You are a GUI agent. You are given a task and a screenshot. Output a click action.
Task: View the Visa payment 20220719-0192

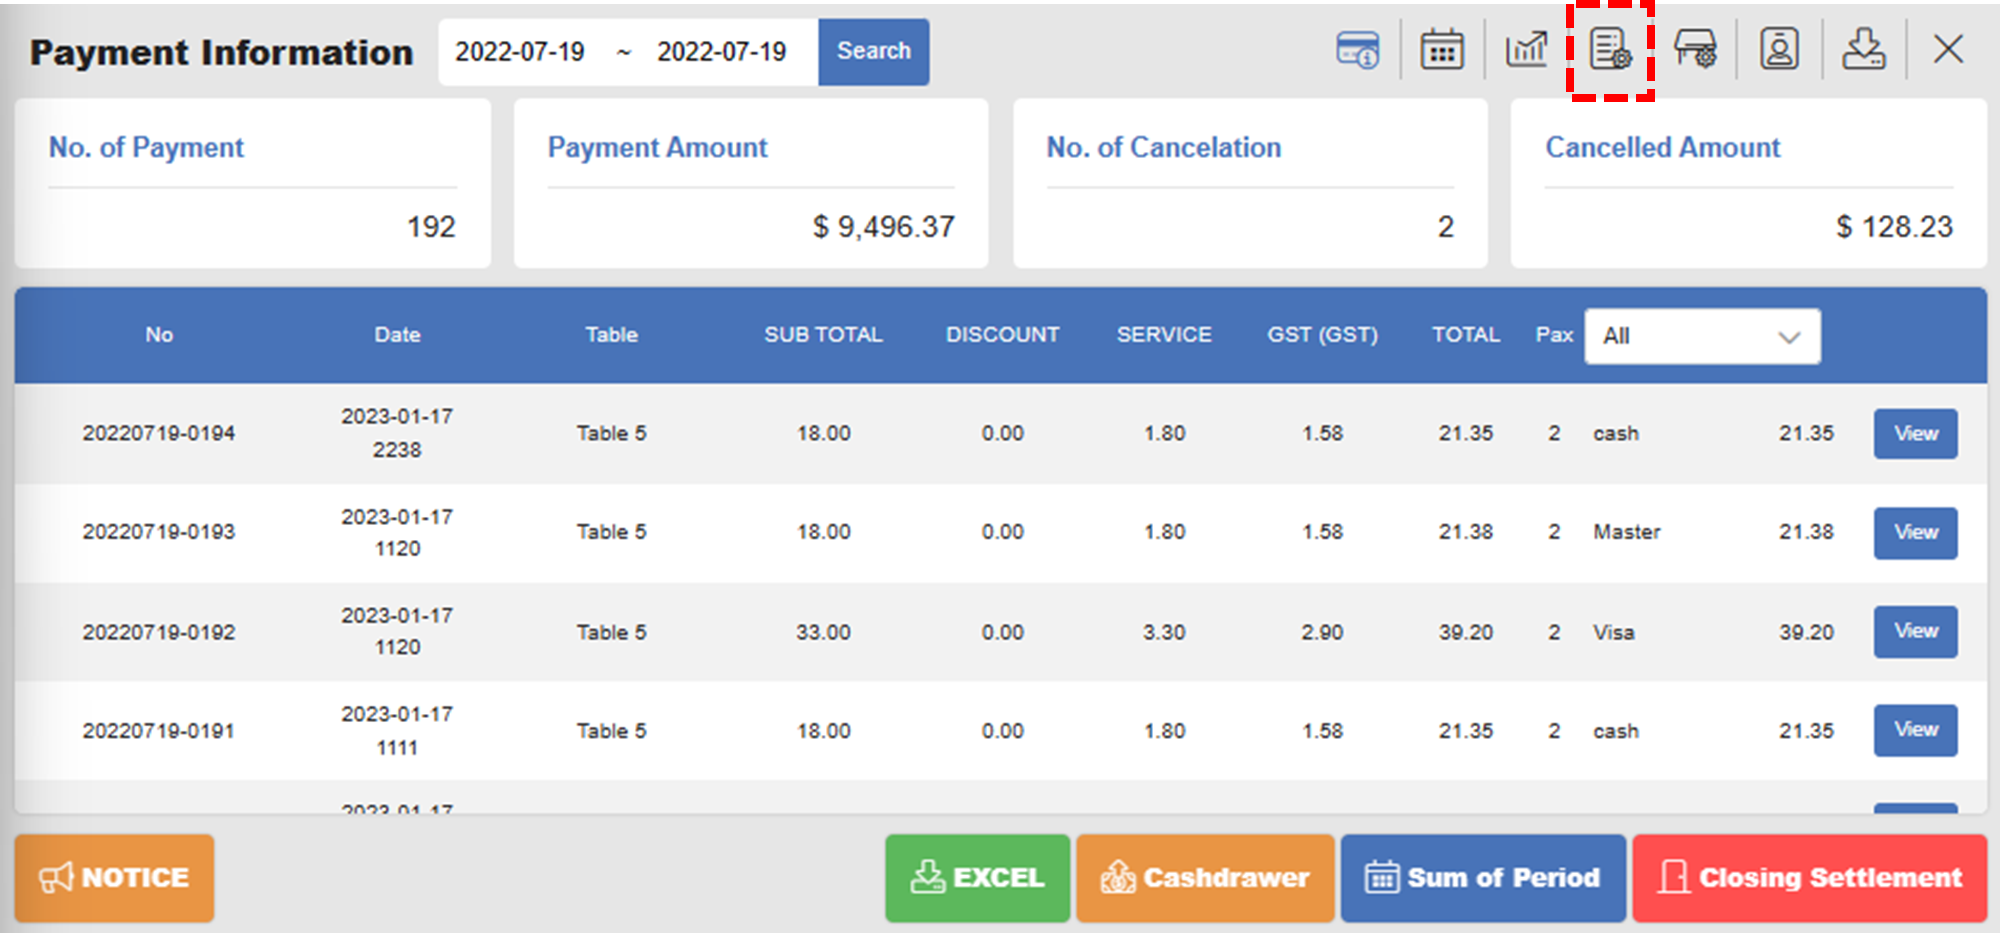click(1915, 632)
